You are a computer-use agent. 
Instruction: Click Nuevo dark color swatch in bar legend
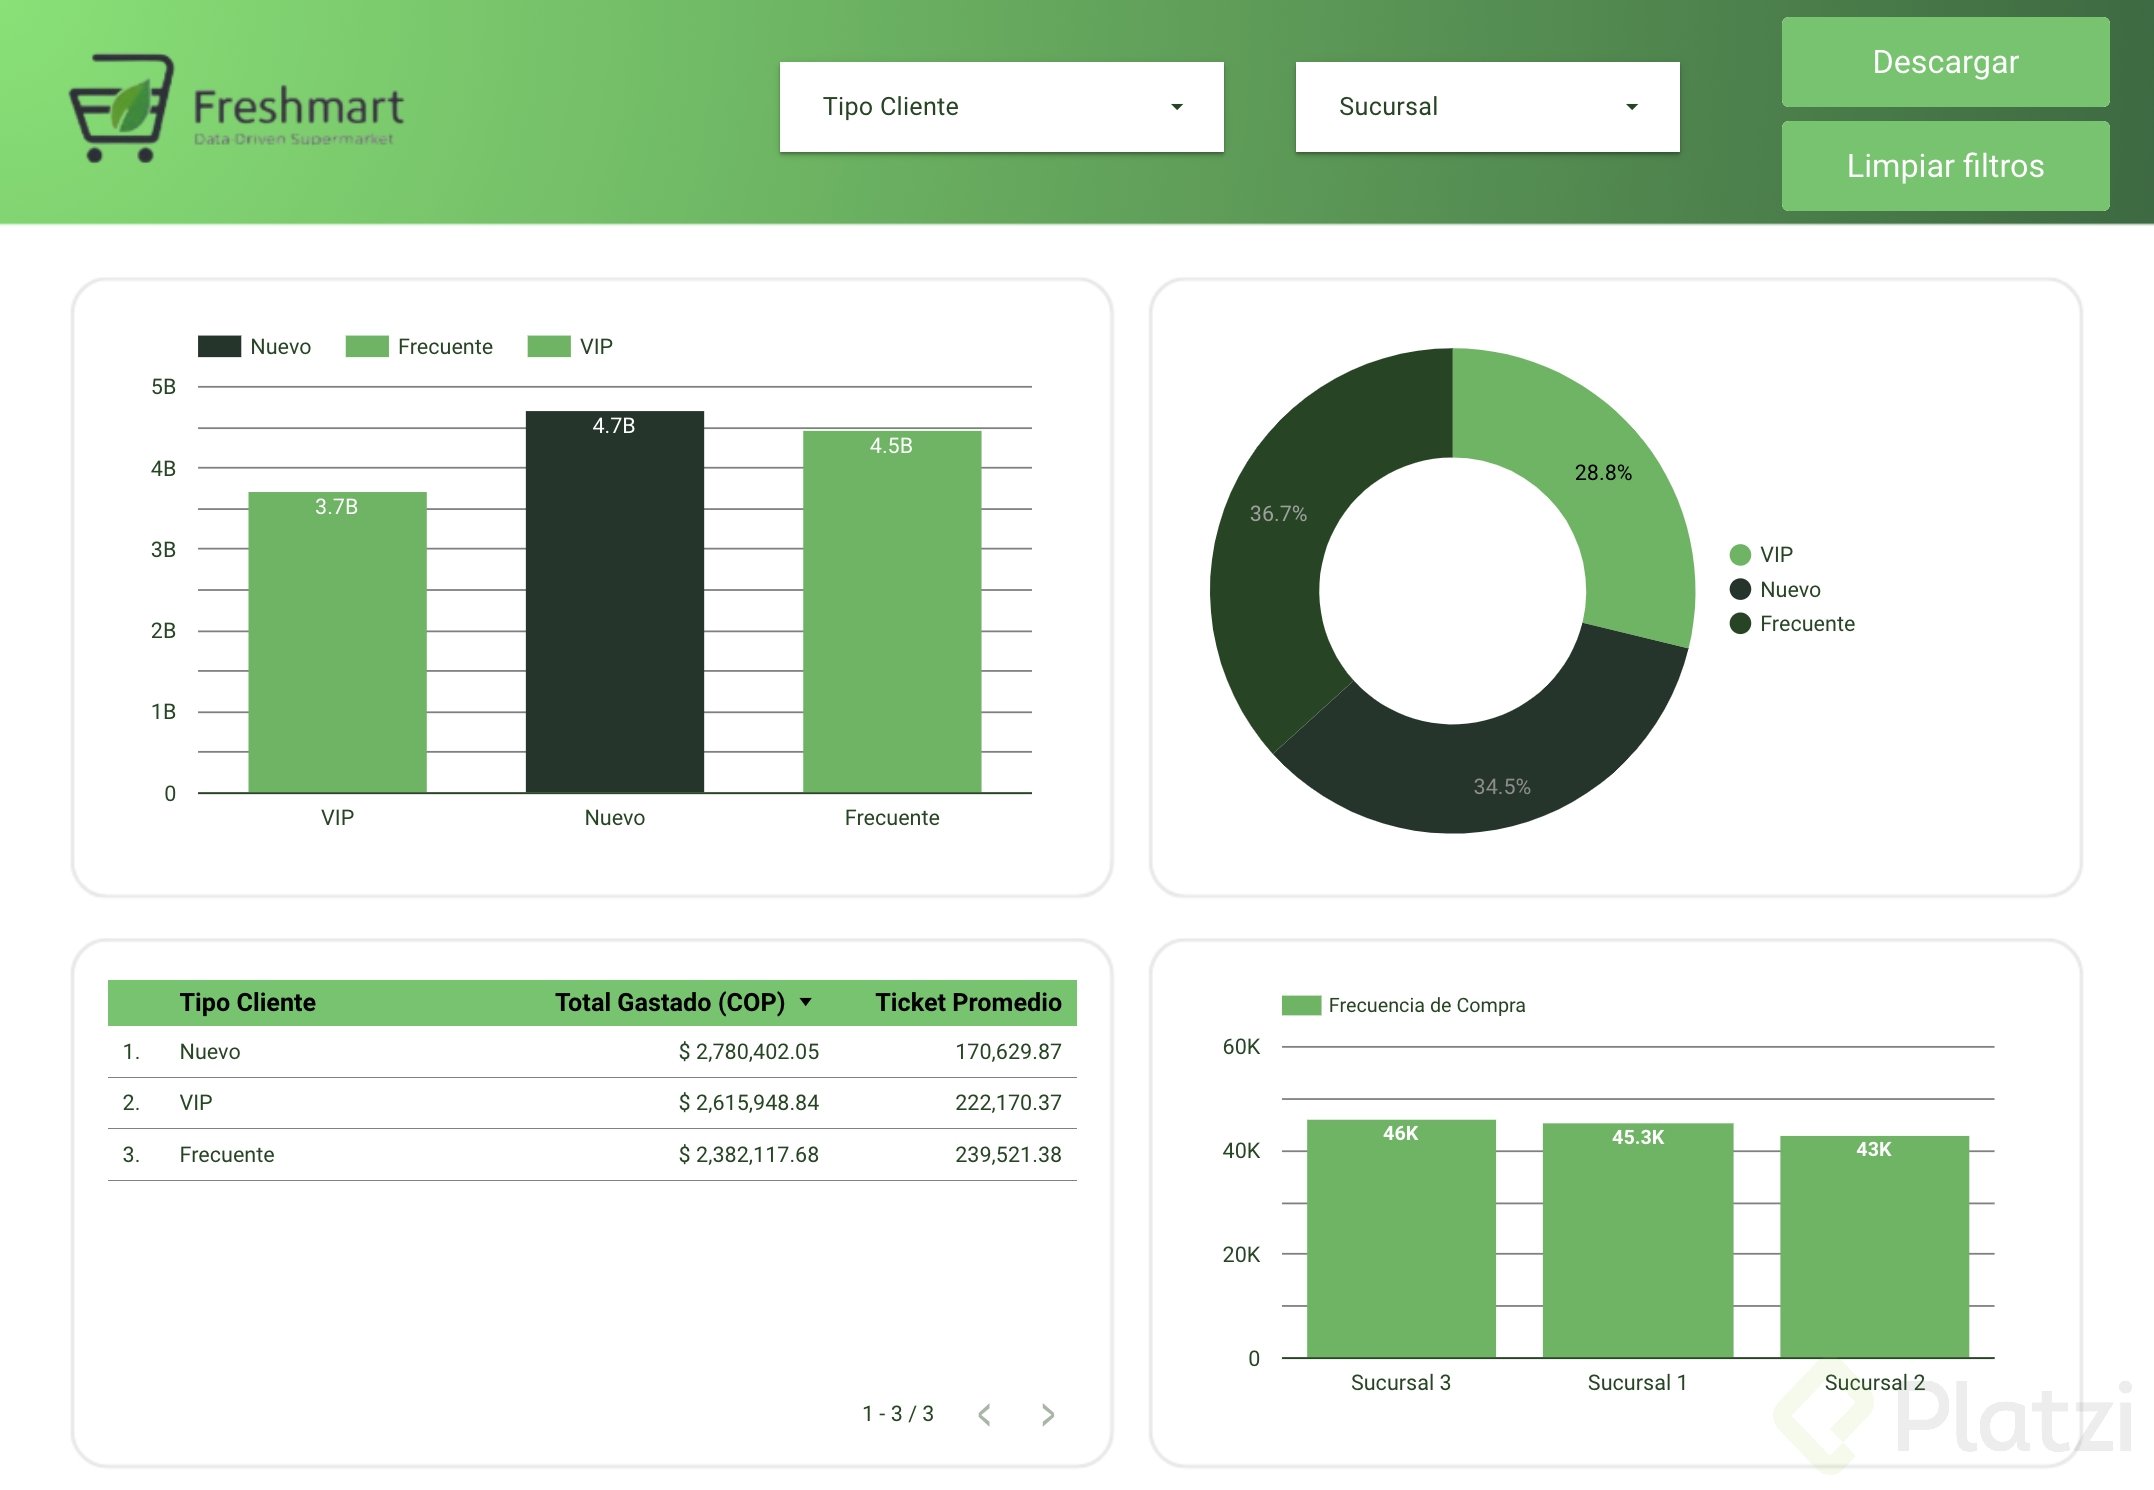(219, 347)
